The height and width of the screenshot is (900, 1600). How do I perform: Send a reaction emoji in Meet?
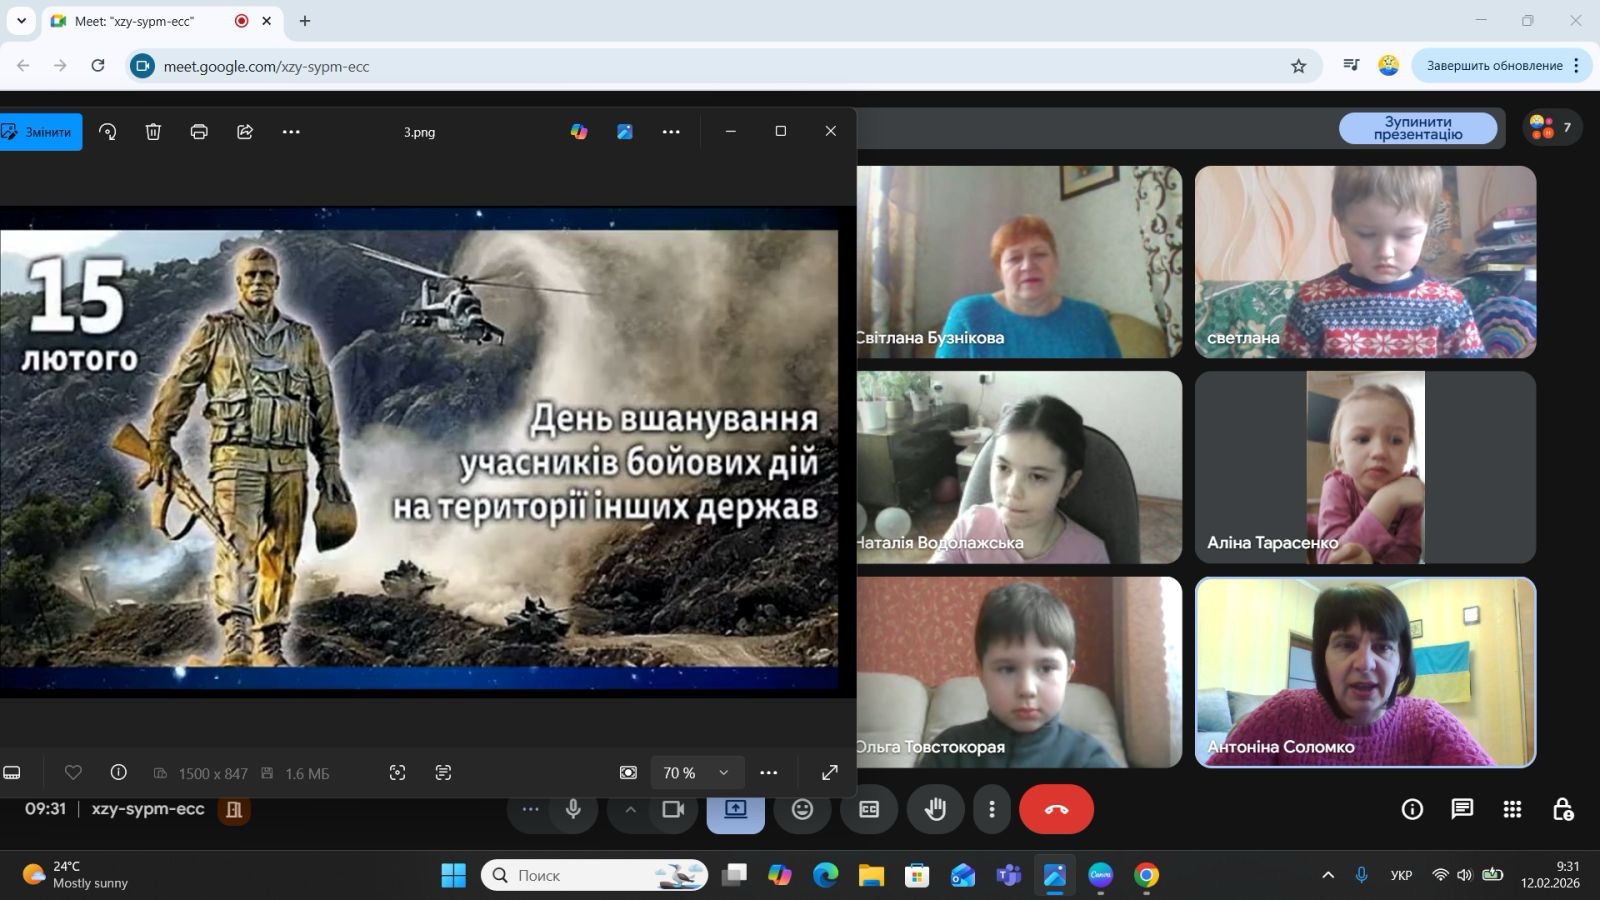tap(802, 809)
